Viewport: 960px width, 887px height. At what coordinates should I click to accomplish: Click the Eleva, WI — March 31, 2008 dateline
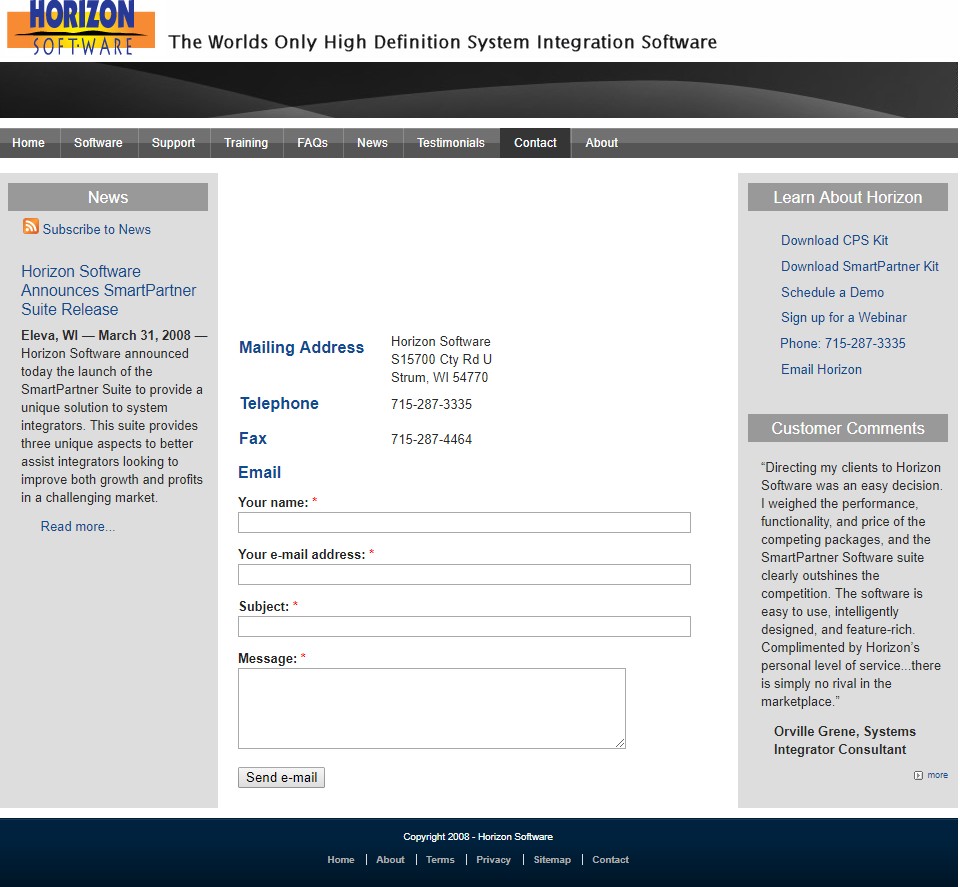(x=114, y=335)
